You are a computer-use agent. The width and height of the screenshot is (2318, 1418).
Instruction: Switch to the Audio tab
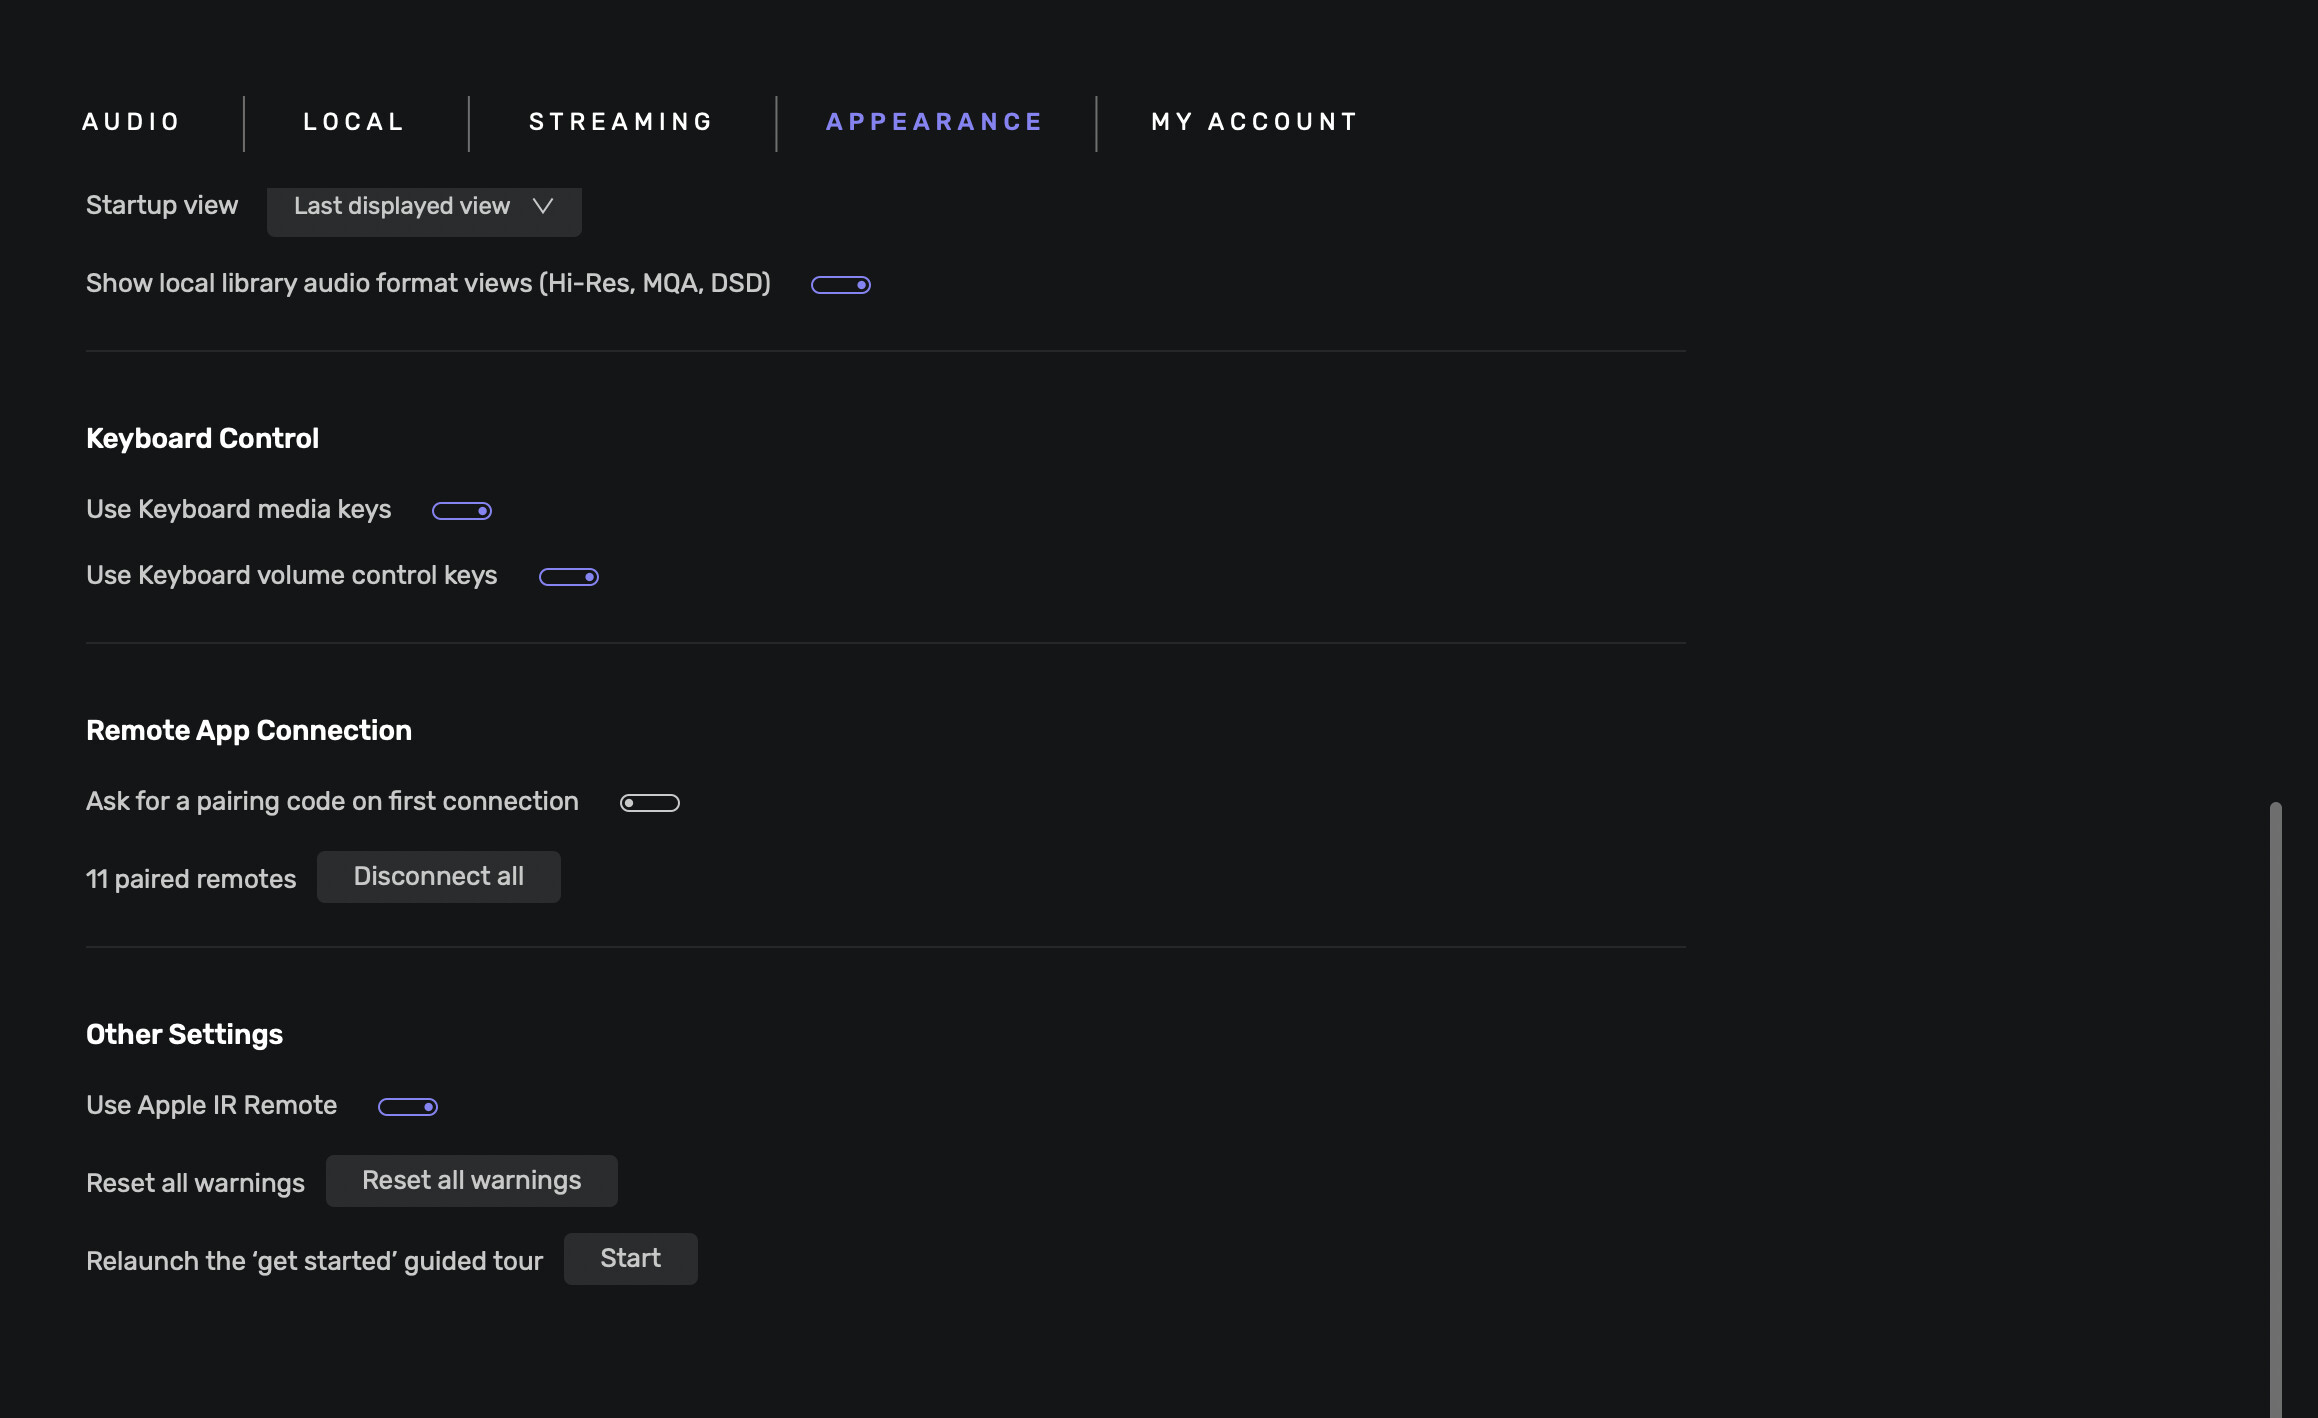coord(131,122)
